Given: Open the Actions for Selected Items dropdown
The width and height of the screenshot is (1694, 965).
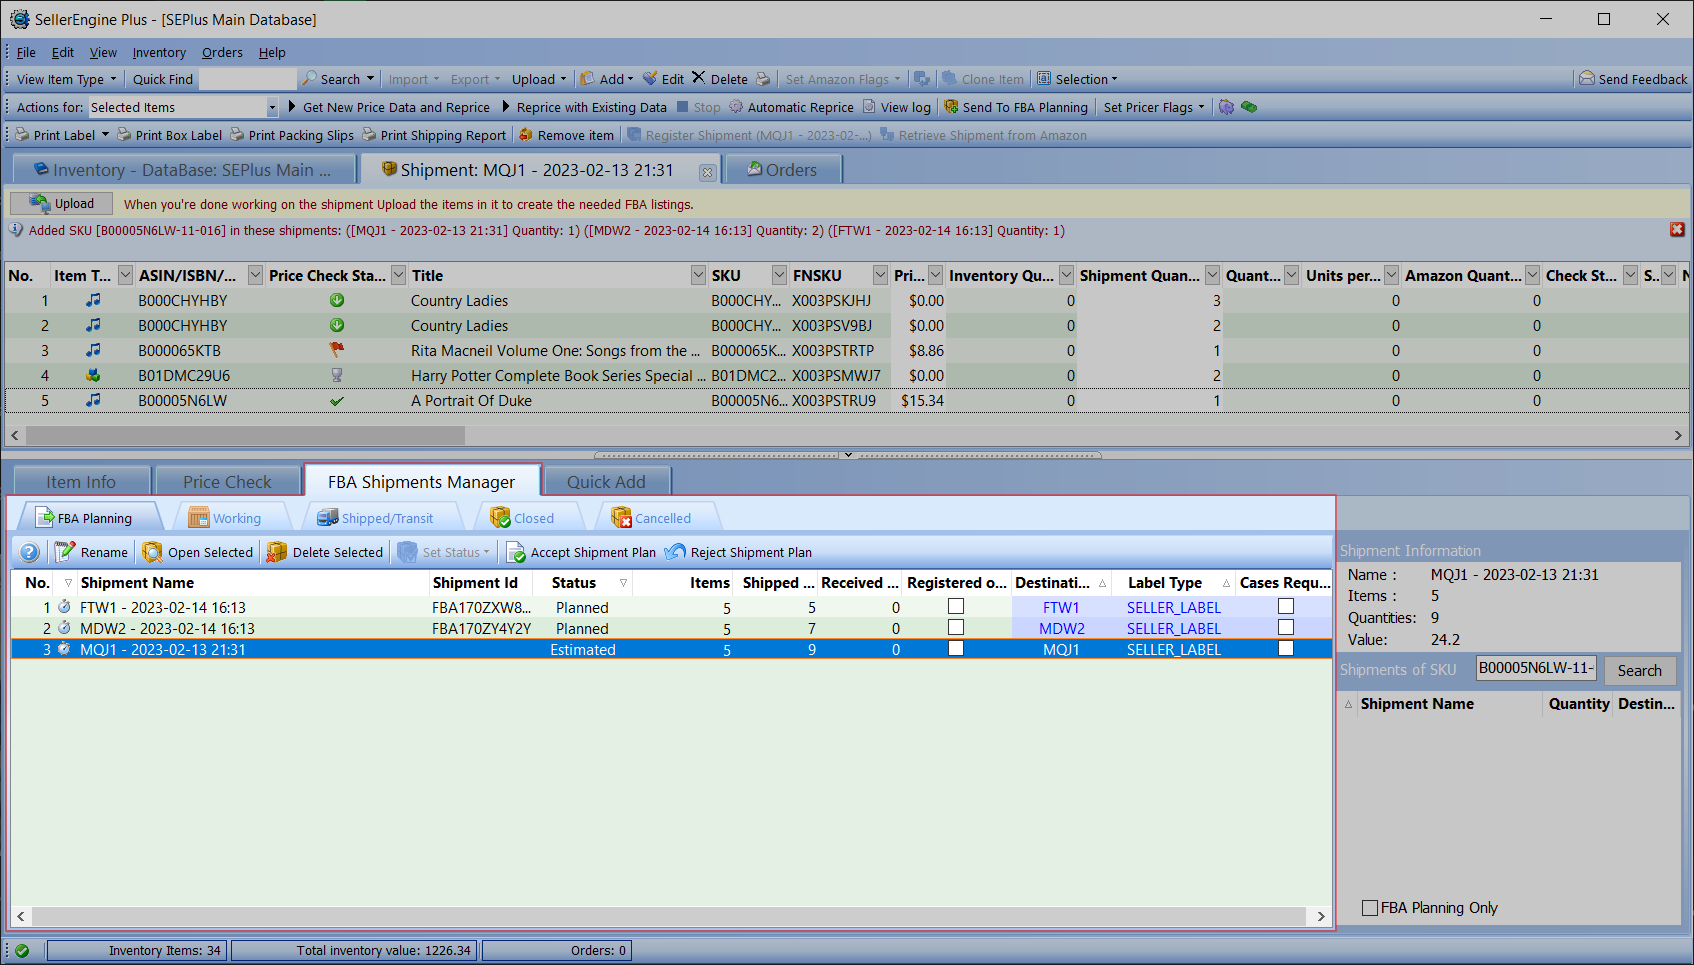Looking at the screenshot, I should tap(271, 107).
